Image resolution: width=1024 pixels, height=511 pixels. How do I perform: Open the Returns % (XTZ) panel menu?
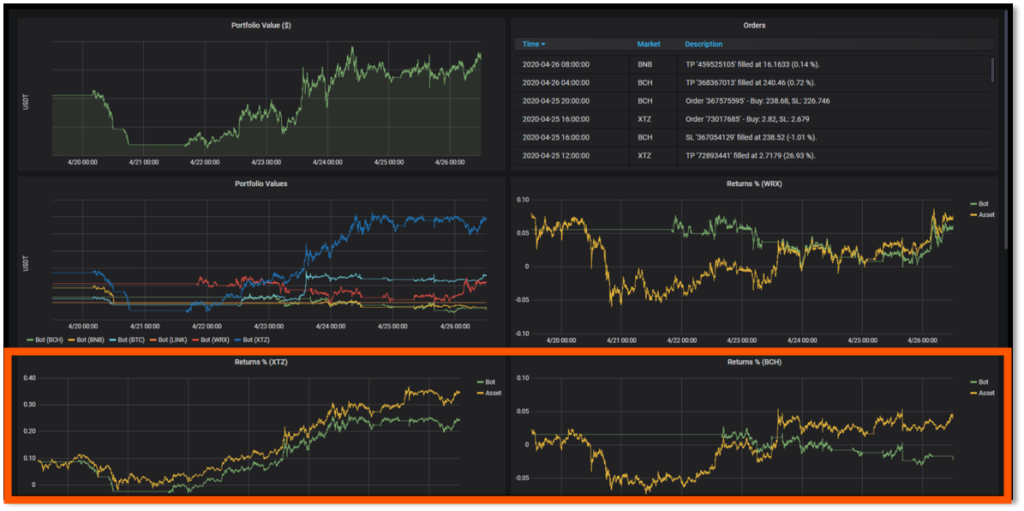264,361
